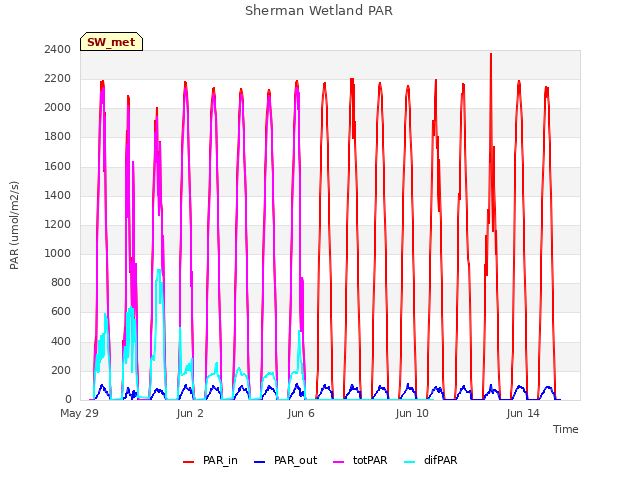Click the 800 y-axis tick label
The width and height of the screenshot is (640, 480).
[61, 282]
